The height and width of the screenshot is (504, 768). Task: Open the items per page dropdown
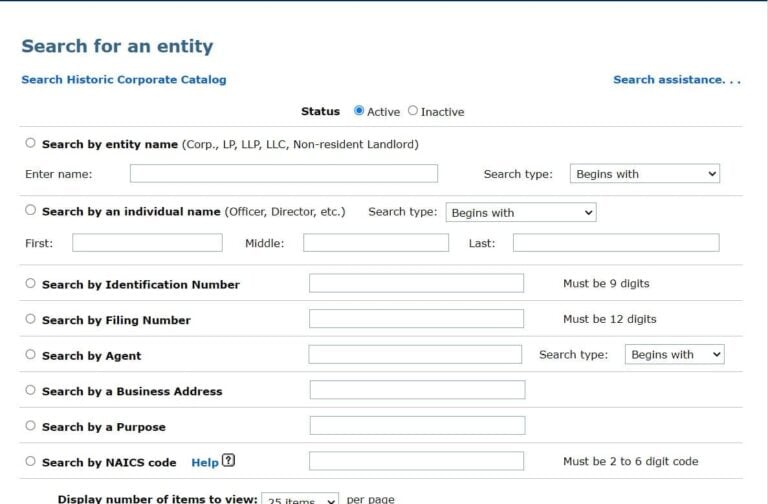click(300, 499)
